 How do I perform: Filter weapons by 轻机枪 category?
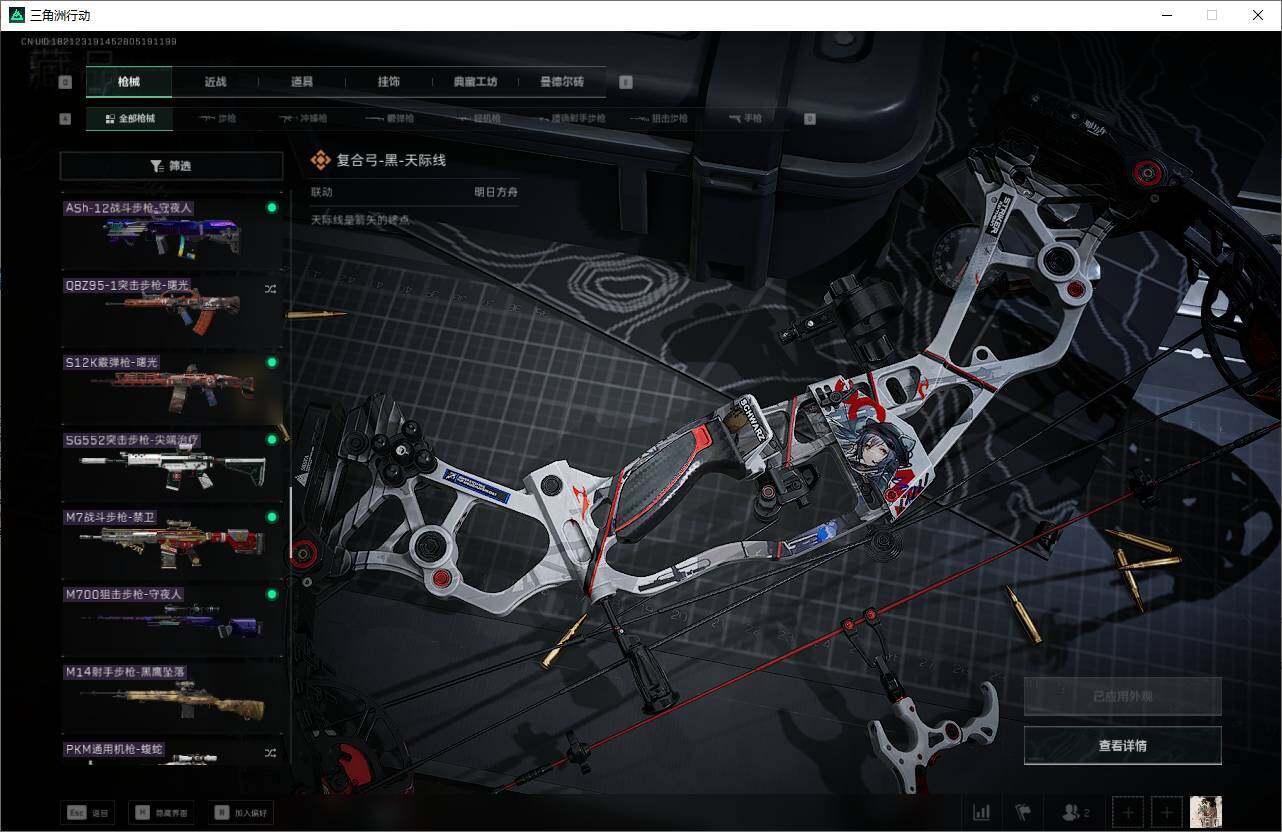tap(476, 118)
